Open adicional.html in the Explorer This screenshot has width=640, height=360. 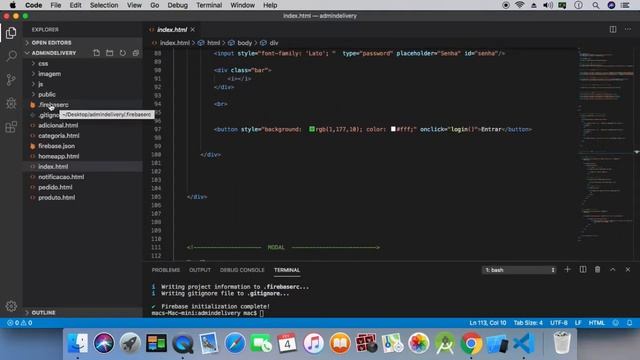point(58,125)
